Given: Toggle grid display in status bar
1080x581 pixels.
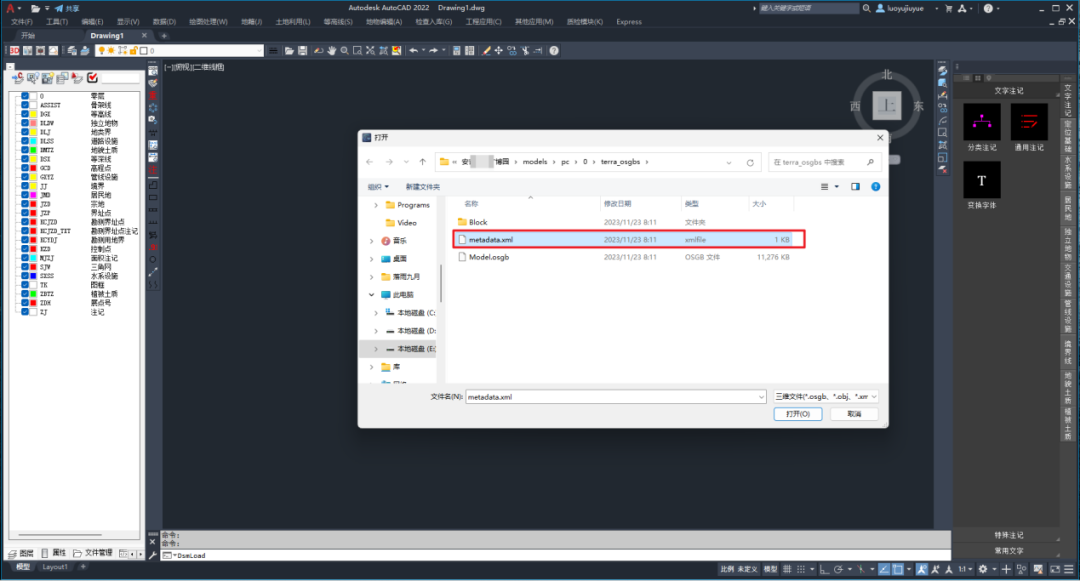Looking at the screenshot, I should tap(787, 569).
